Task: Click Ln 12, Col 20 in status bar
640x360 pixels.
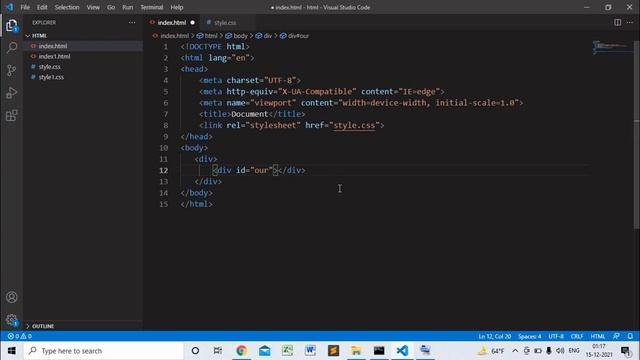Action: tap(495, 336)
